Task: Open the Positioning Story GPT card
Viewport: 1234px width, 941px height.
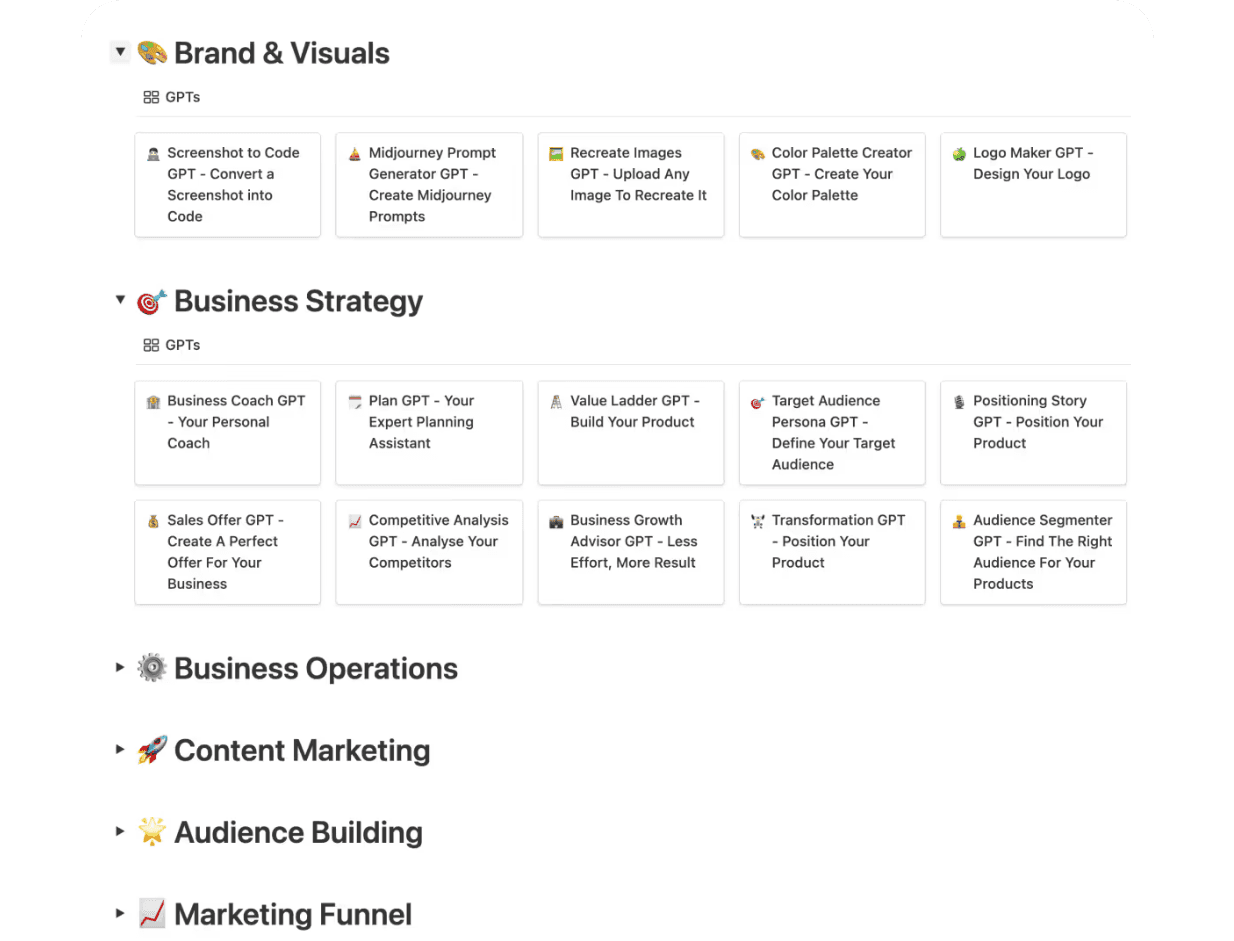Action: point(1033,432)
